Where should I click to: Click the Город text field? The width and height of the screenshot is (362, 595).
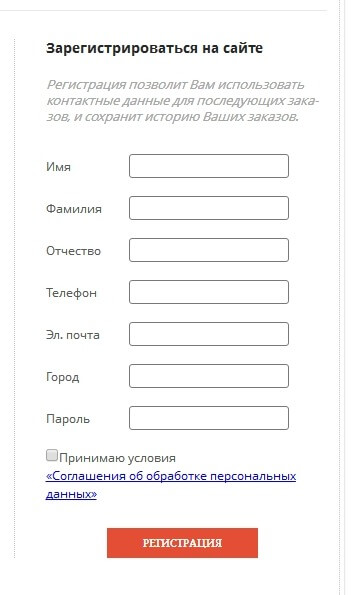209,376
